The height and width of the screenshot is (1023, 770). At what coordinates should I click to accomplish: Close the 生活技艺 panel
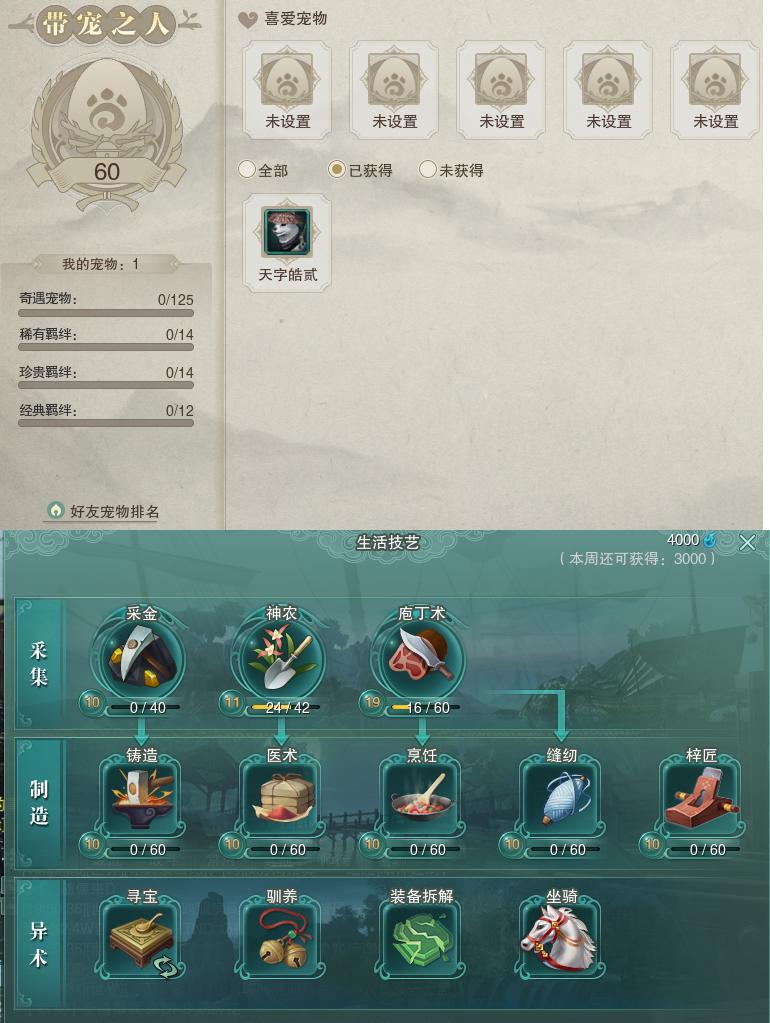click(747, 543)
